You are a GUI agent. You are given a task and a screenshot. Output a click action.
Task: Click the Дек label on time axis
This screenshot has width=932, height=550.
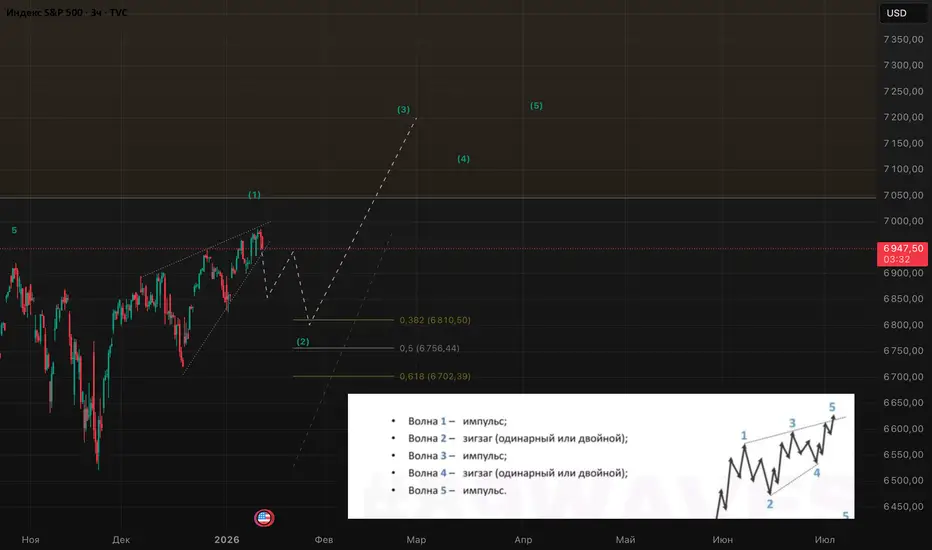tap(121, 539)
